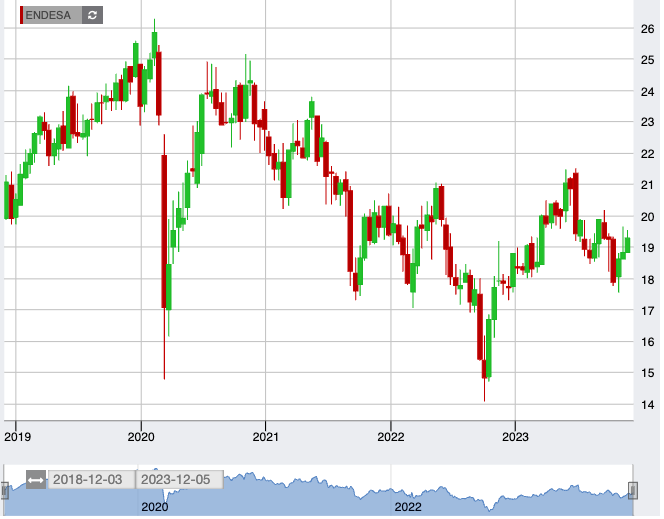Click the 17 price label on the y-axis
Viewport: 664px width, 519px height.
tap(647, 311)
